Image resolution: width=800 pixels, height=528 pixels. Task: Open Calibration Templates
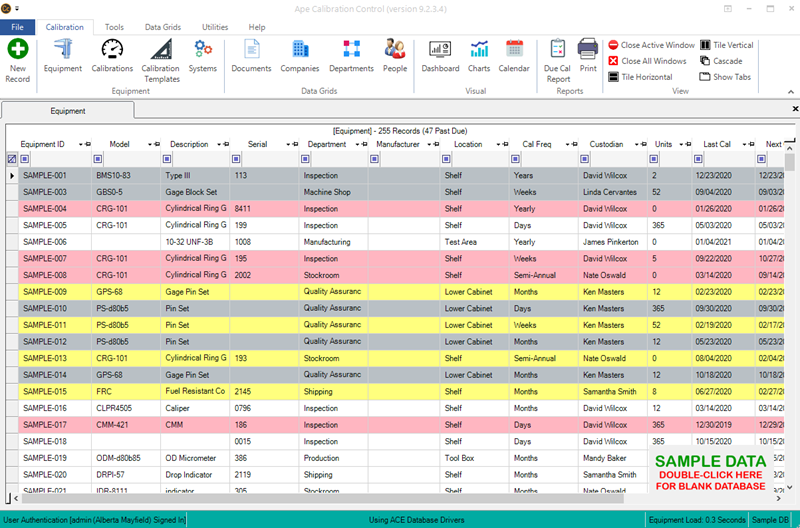click(x=161, y=60)
